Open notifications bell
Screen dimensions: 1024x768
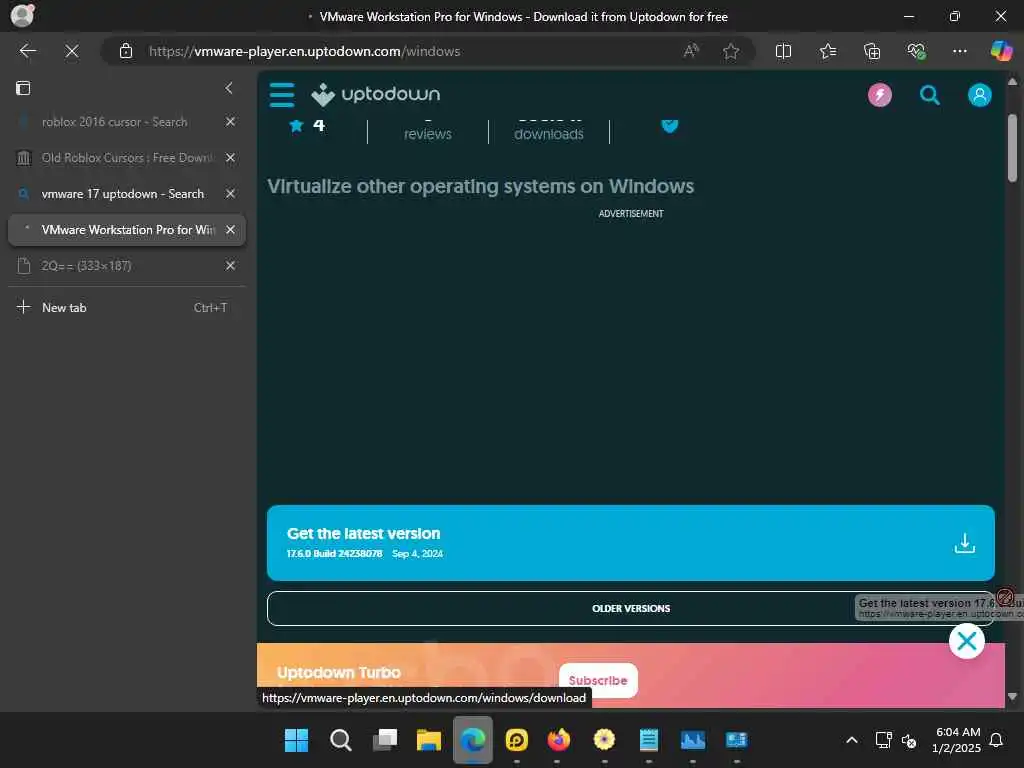(x=996, y=740)
